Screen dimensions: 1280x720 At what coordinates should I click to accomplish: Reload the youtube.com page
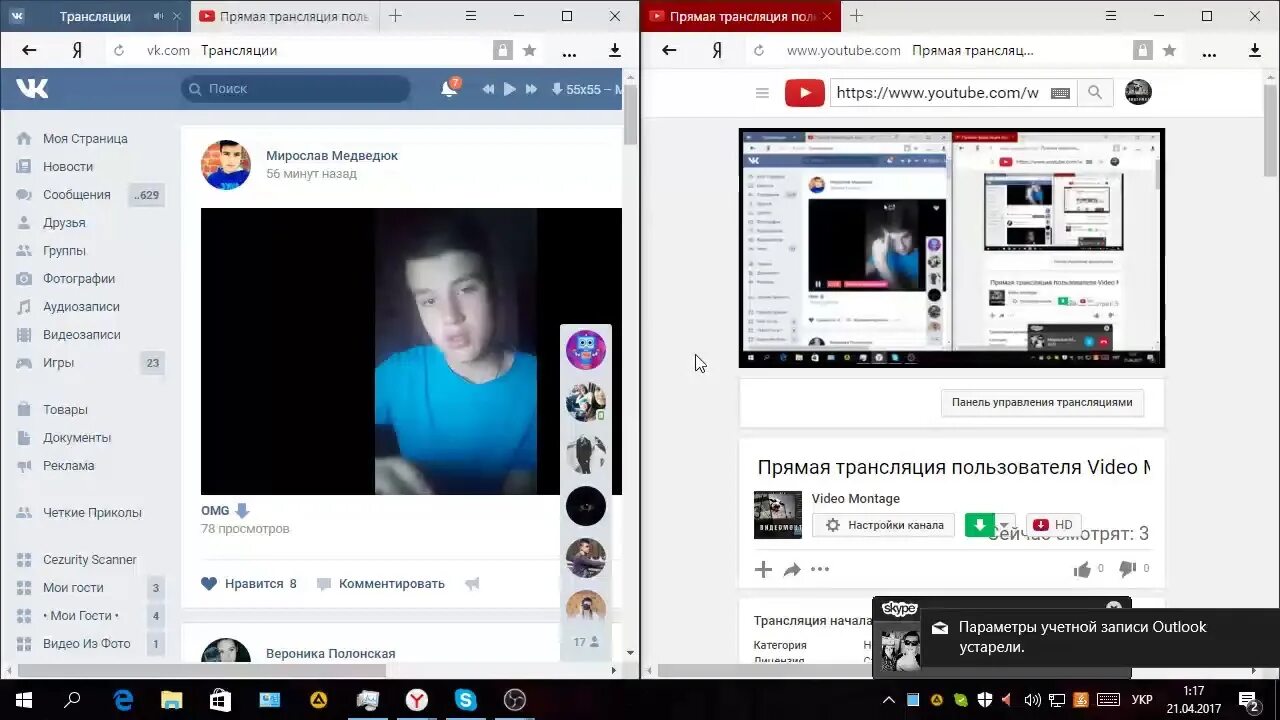[x=759, y=50]
